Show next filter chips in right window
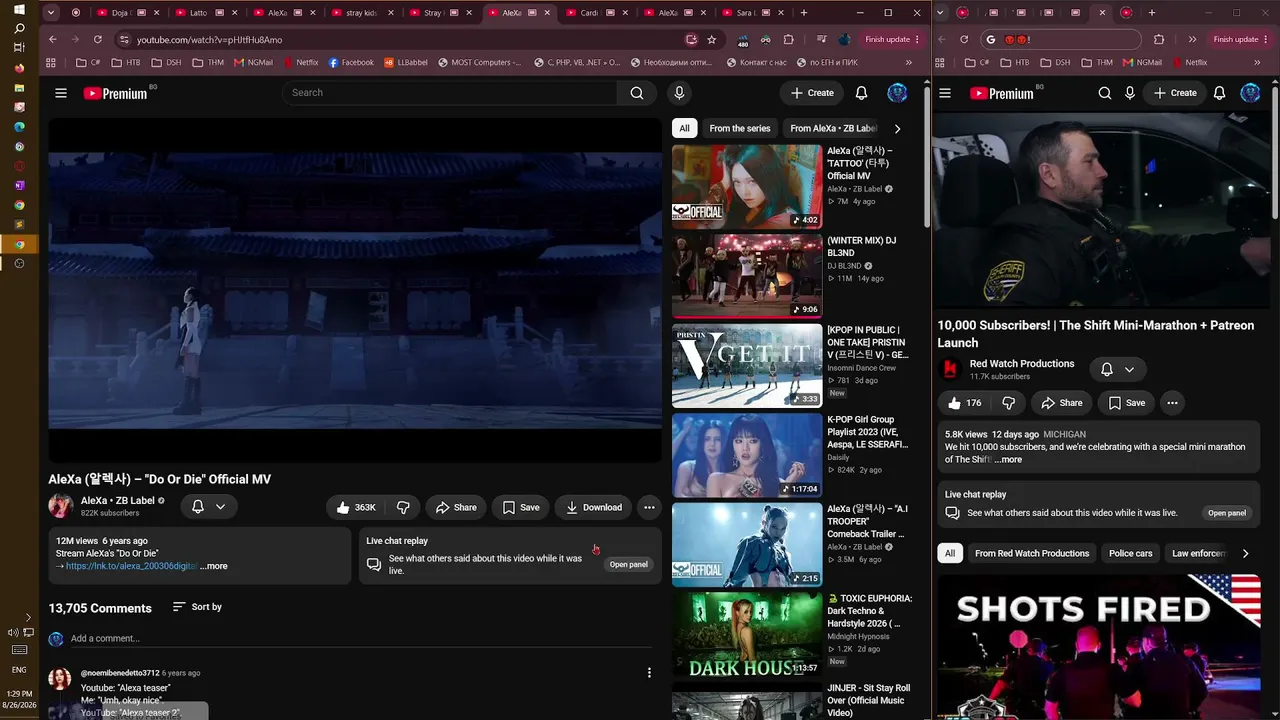The width and height of the screenshot is (1280, 720). click(1245, 553)
